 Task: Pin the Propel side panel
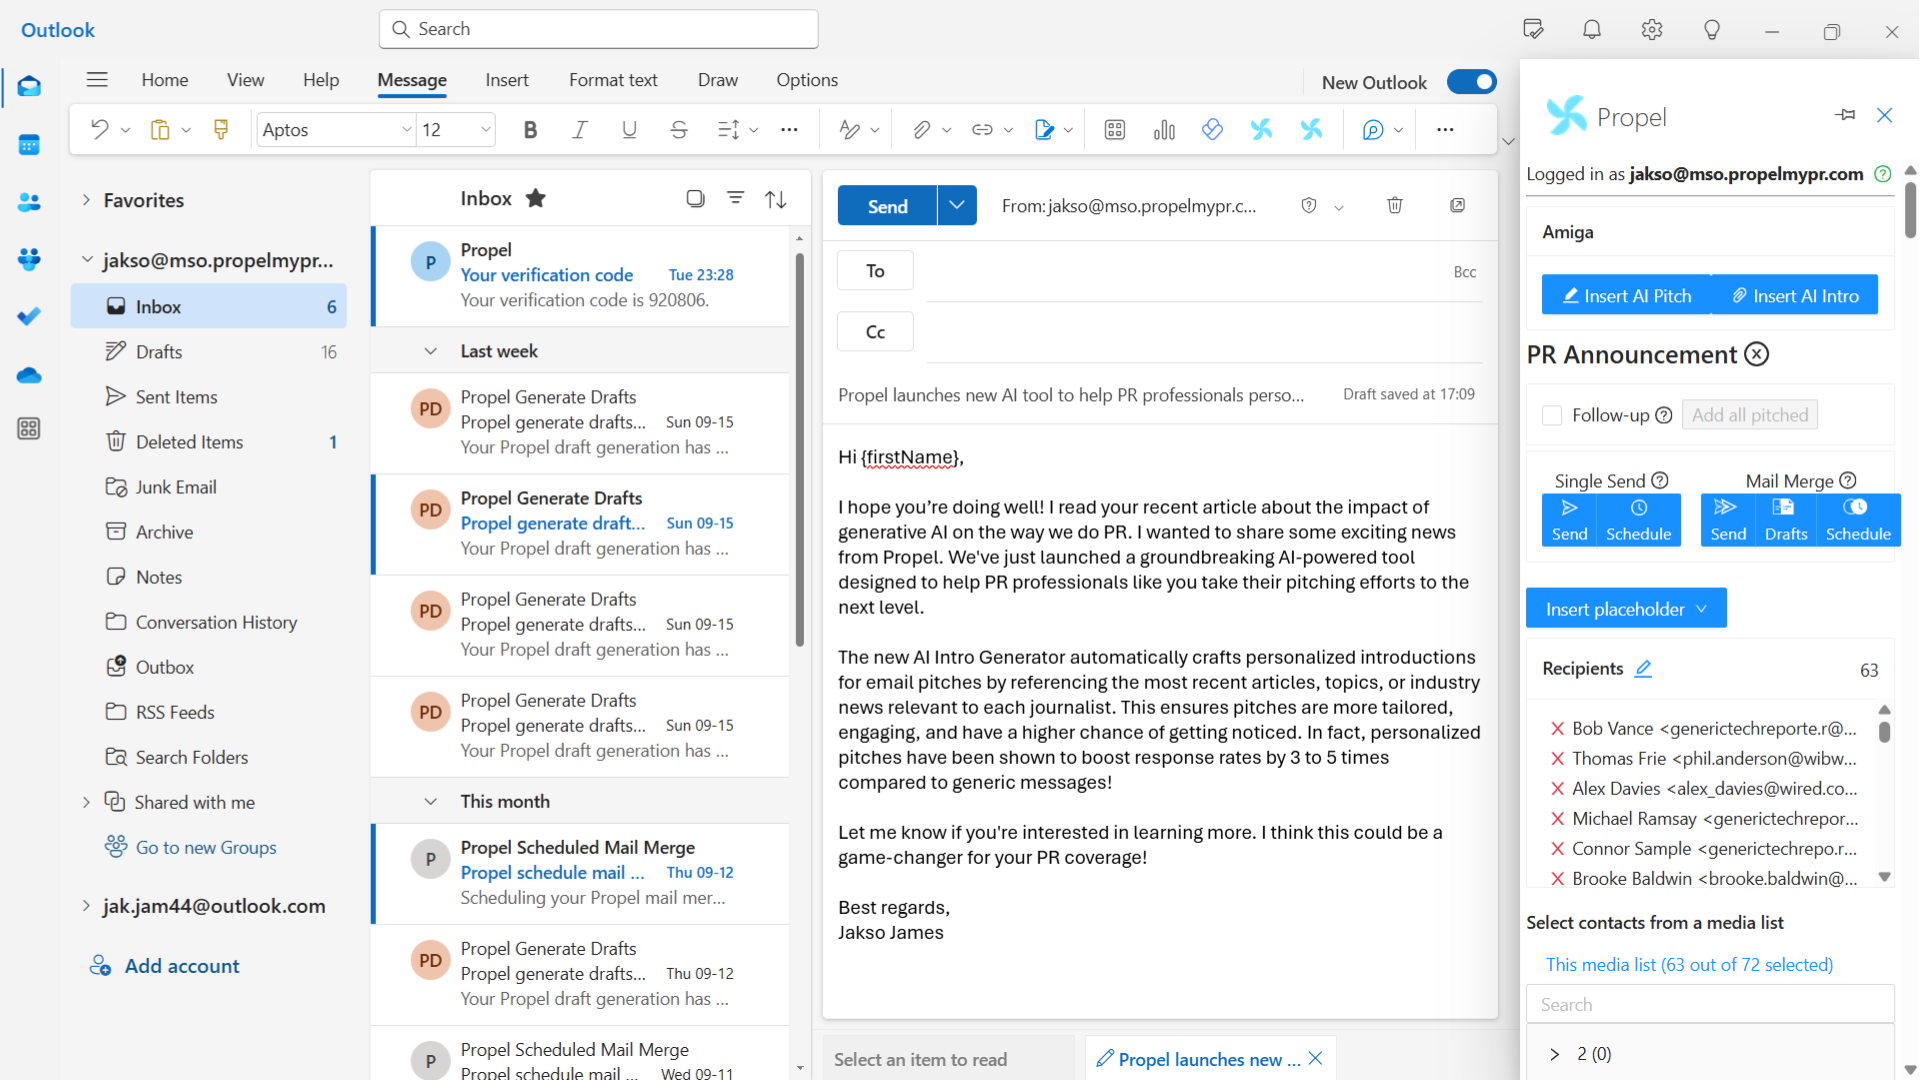pos(1845,115)
